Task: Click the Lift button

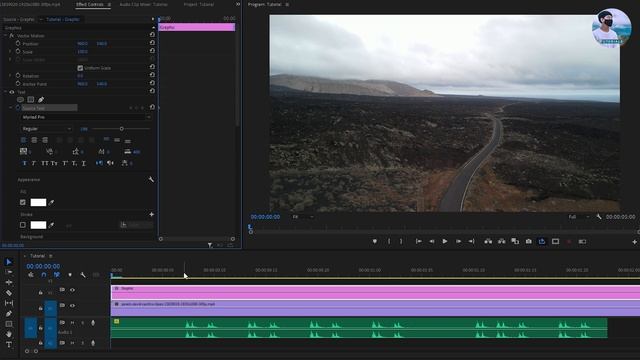Action: (488, 242)
